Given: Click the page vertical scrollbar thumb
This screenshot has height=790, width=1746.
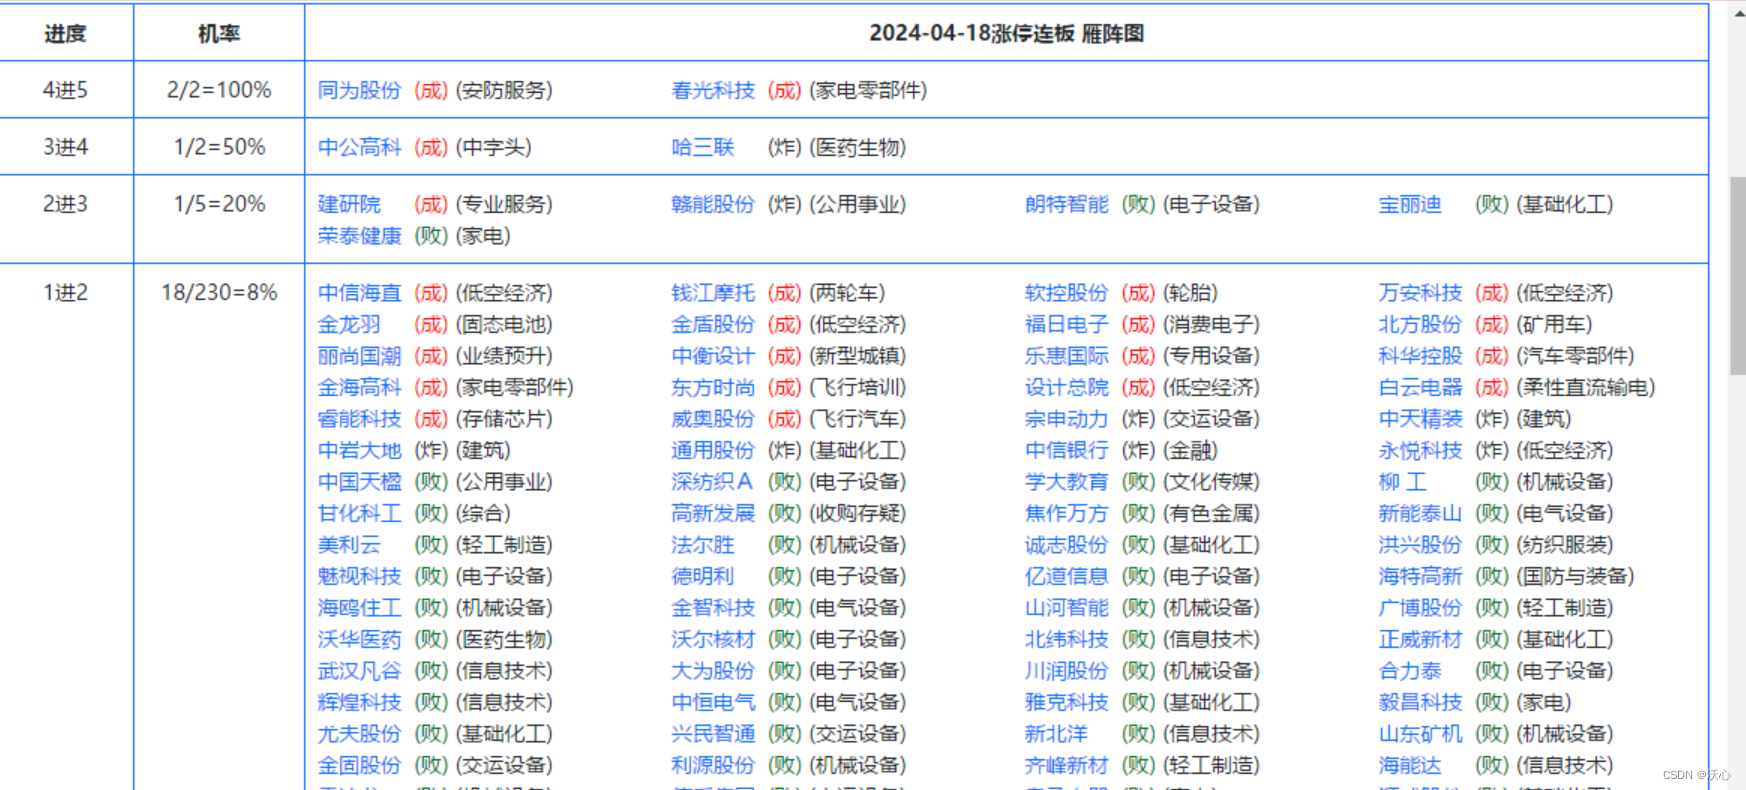Looking at the screenshot, I should click(x=1738, y=275).
